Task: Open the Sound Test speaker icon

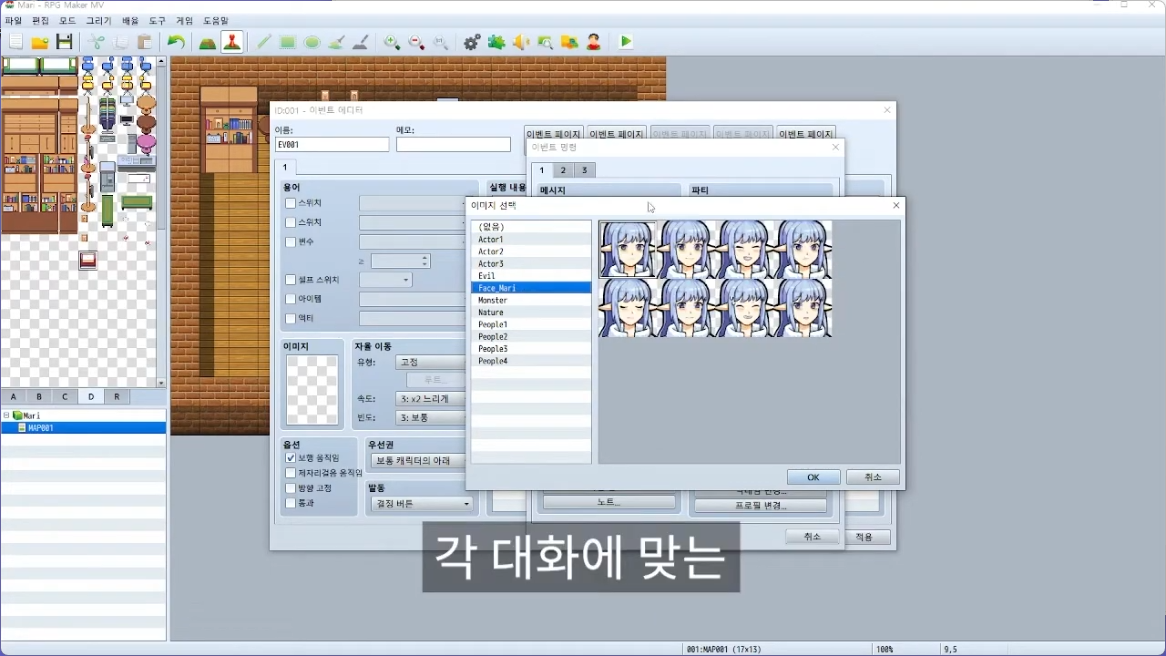Action: (x=521, y=42)
